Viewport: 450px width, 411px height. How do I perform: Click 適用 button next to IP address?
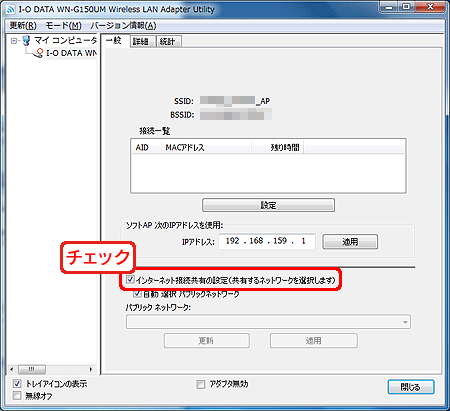tap(350, 242)
